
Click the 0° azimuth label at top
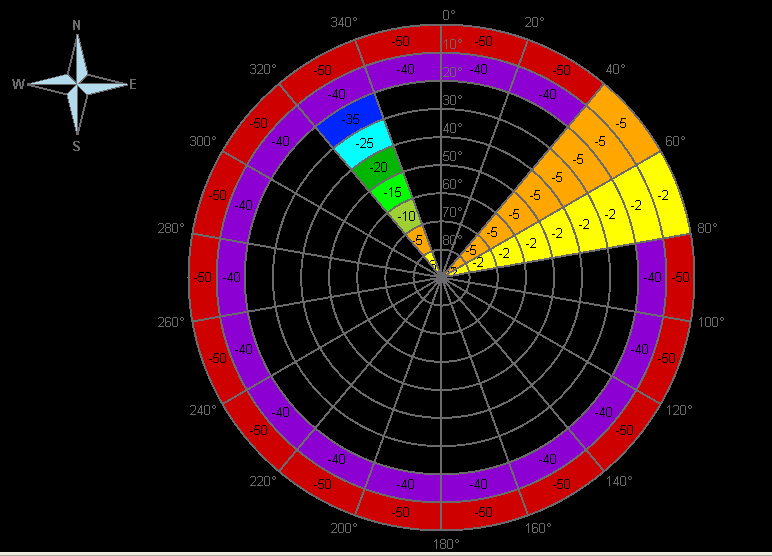448,15
